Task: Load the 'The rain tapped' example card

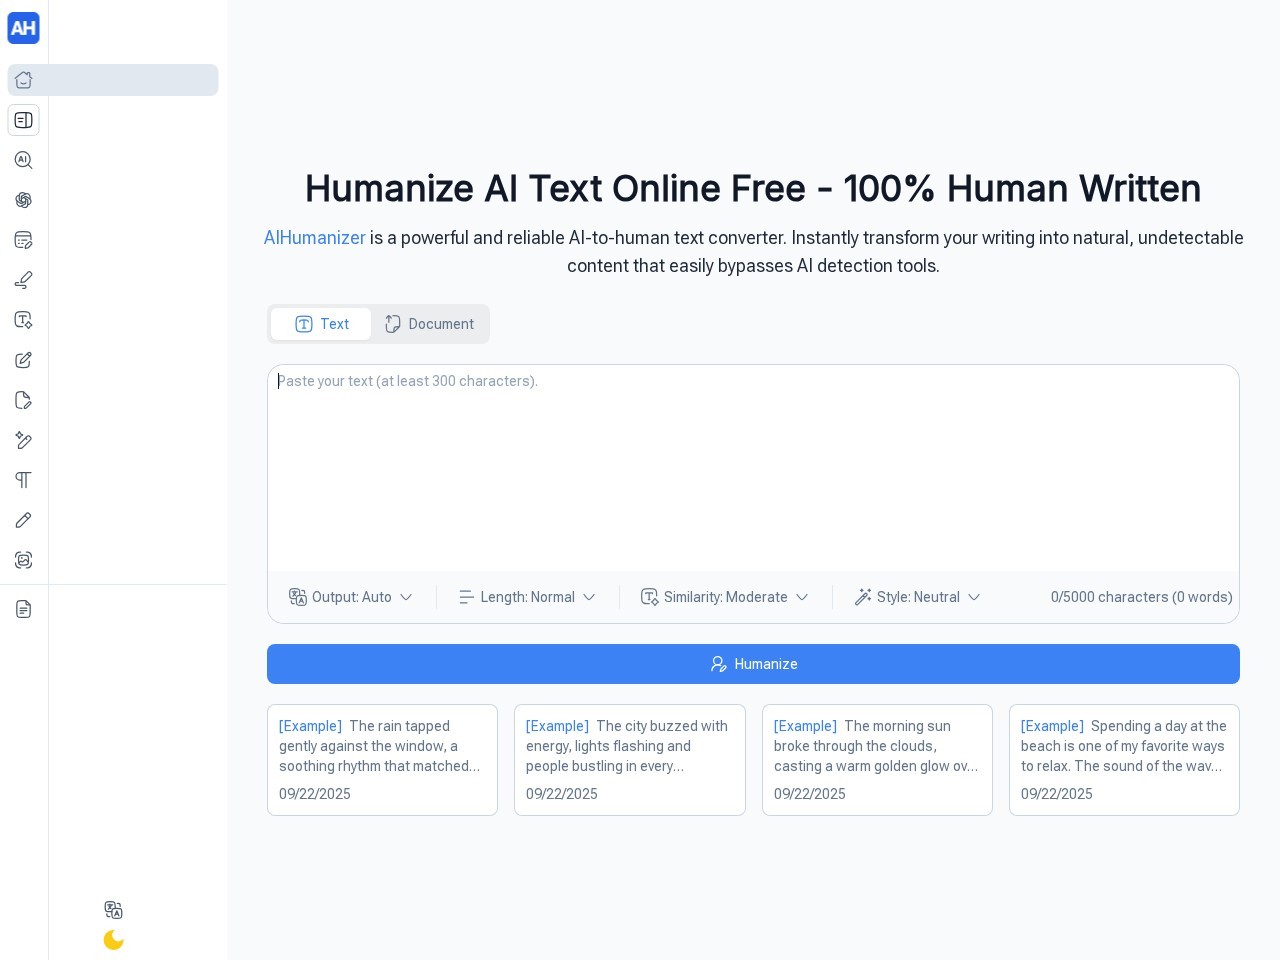Action: (382, 760)
